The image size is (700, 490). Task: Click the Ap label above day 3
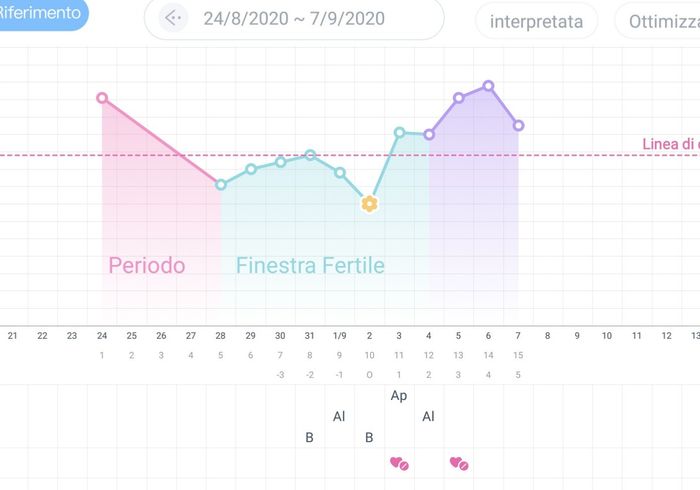[x=399, y=395]
